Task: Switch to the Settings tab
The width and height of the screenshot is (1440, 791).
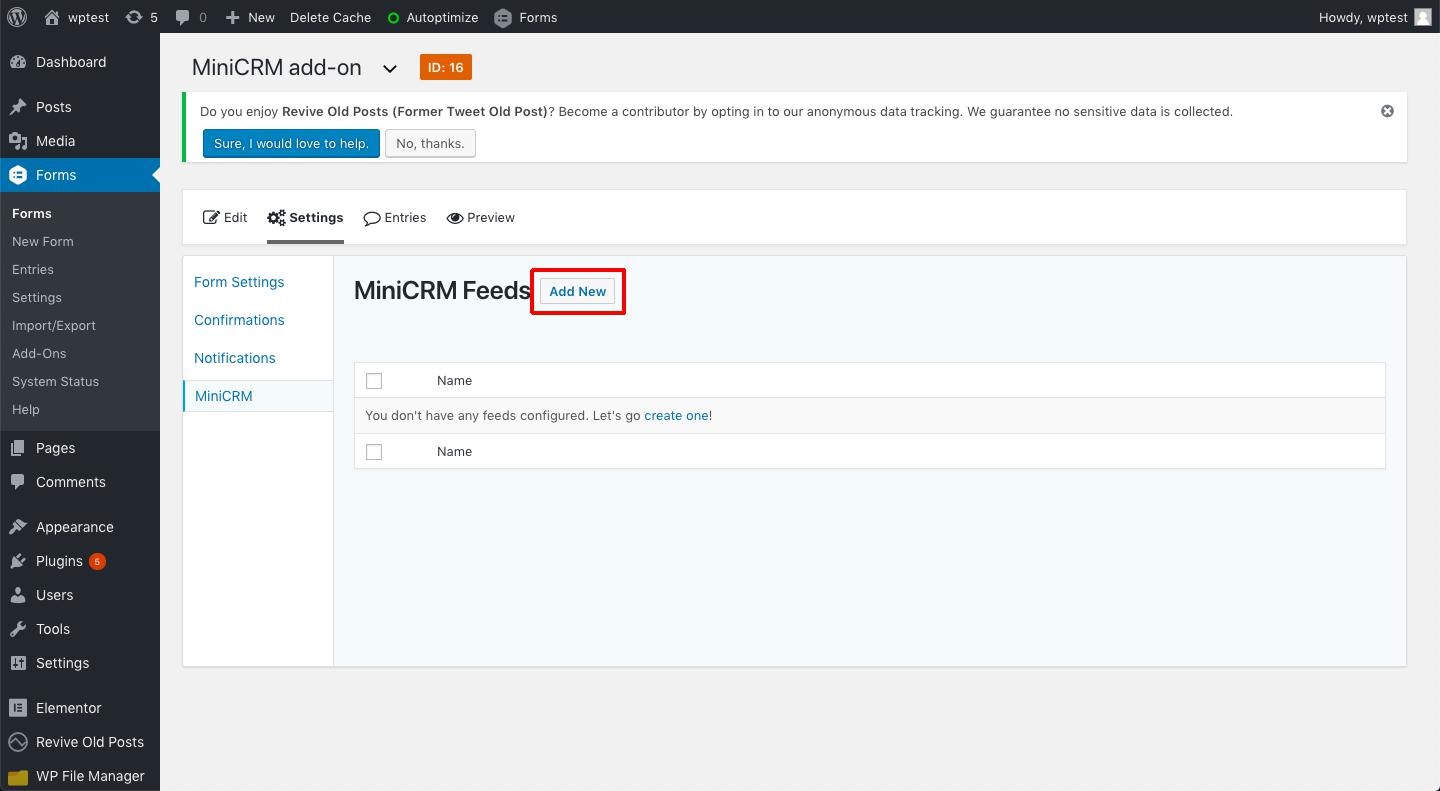Action: [305, 217]
